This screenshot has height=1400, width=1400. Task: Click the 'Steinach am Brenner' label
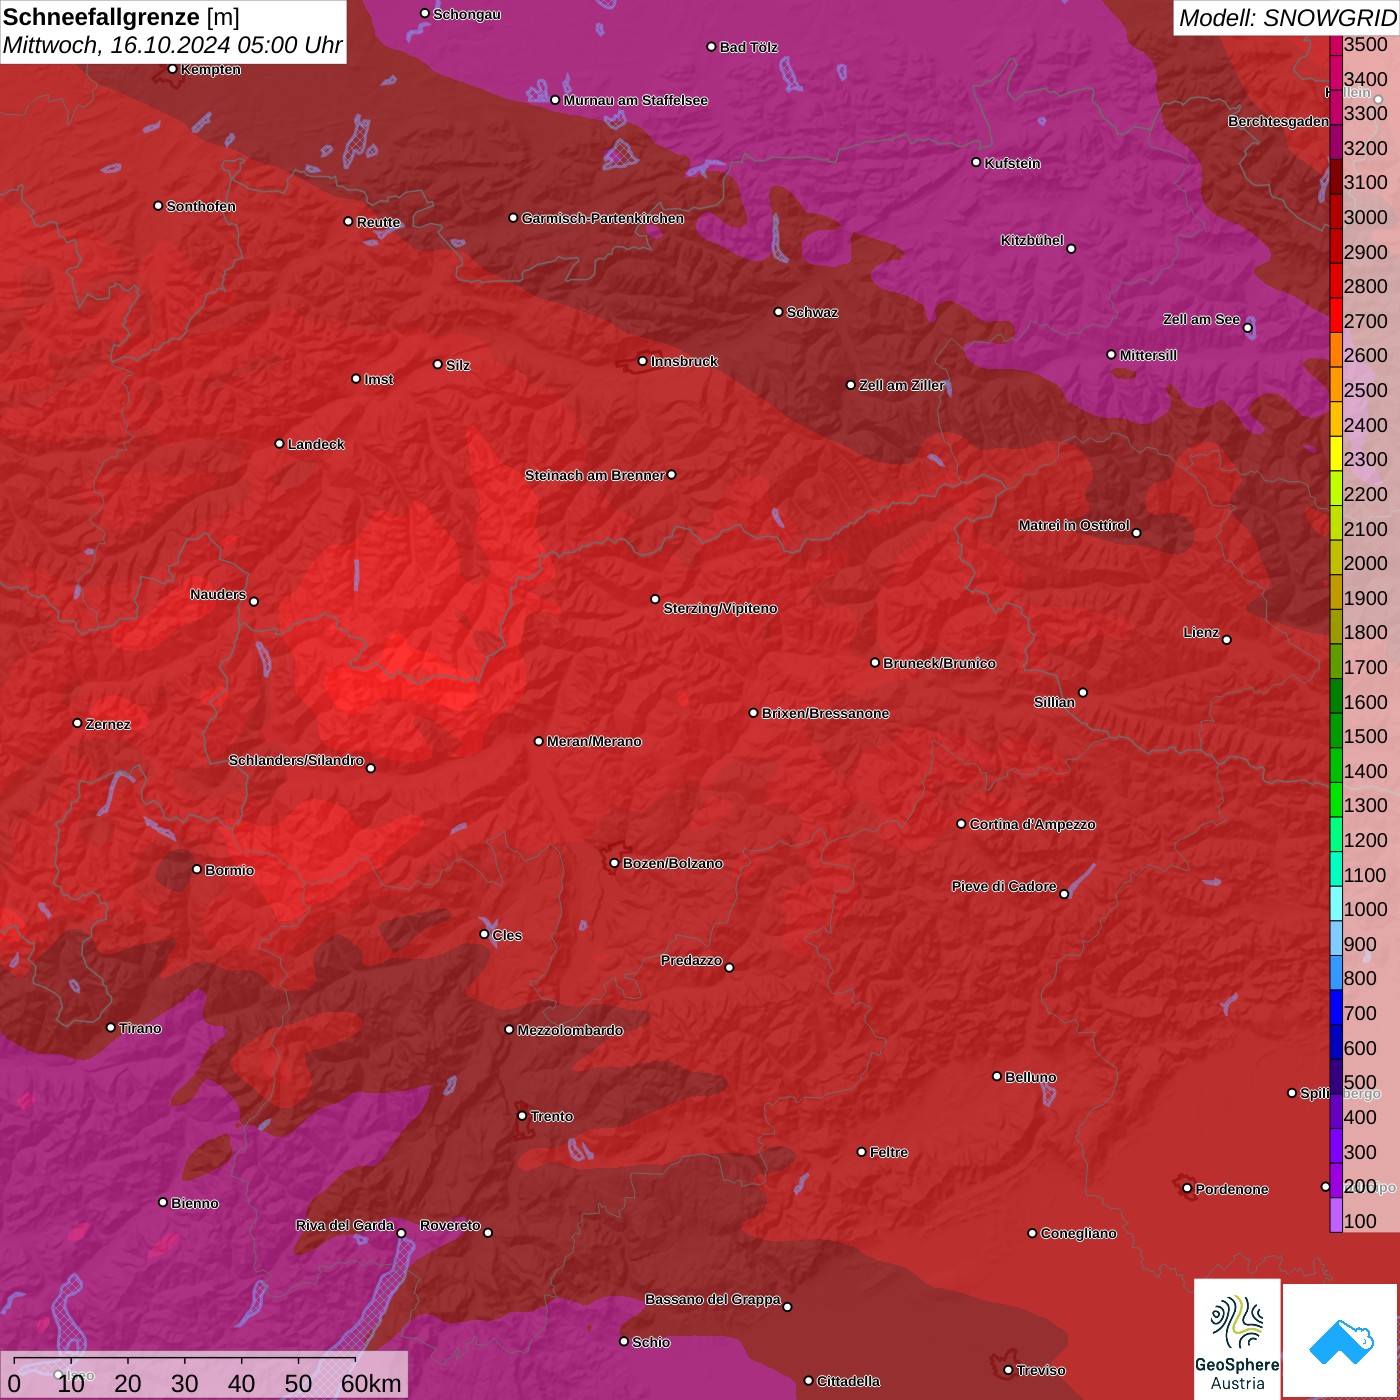[594, 475]
